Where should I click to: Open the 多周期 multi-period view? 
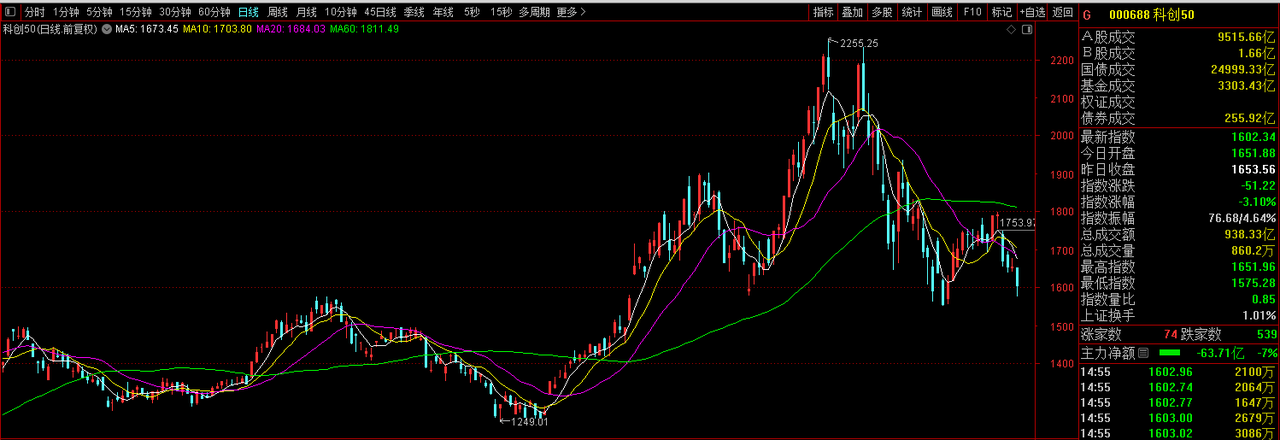[x=535, y=12]
